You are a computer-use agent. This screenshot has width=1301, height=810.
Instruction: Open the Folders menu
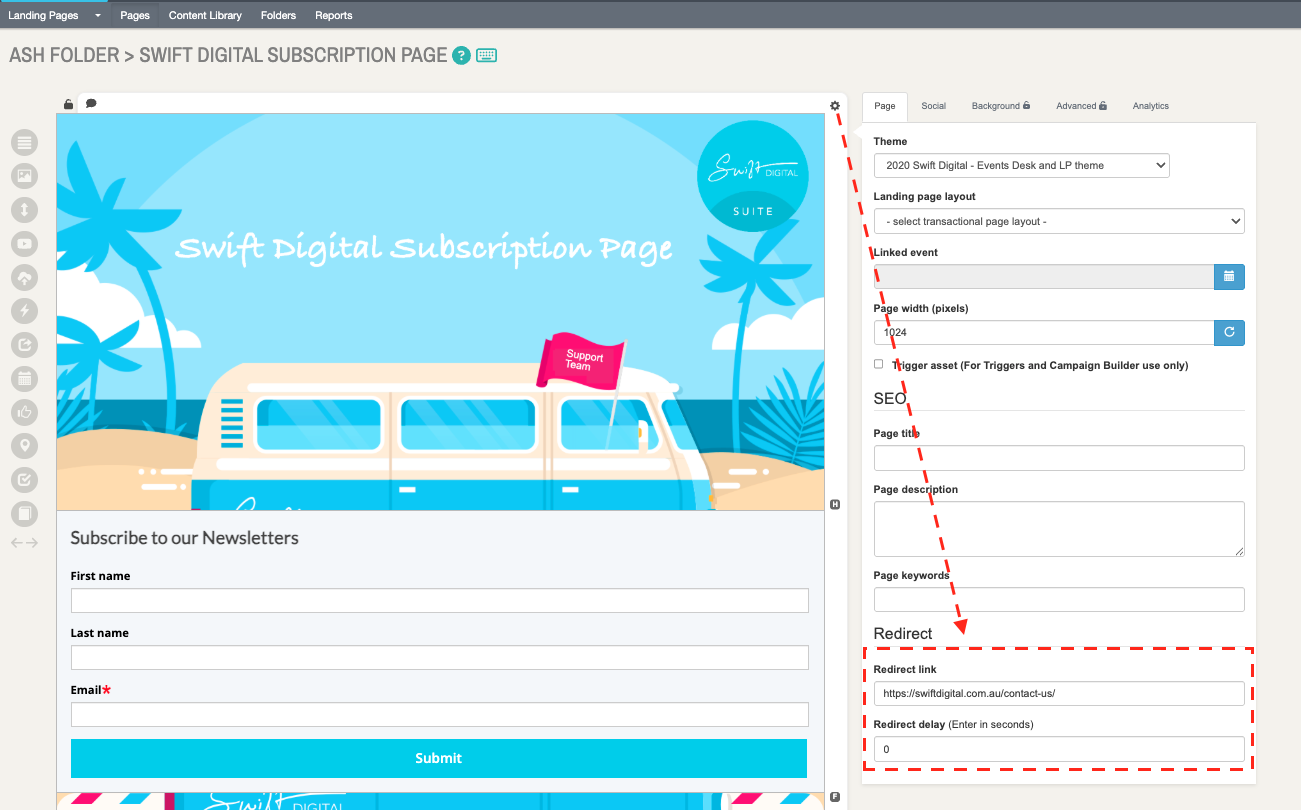(278, 15)
